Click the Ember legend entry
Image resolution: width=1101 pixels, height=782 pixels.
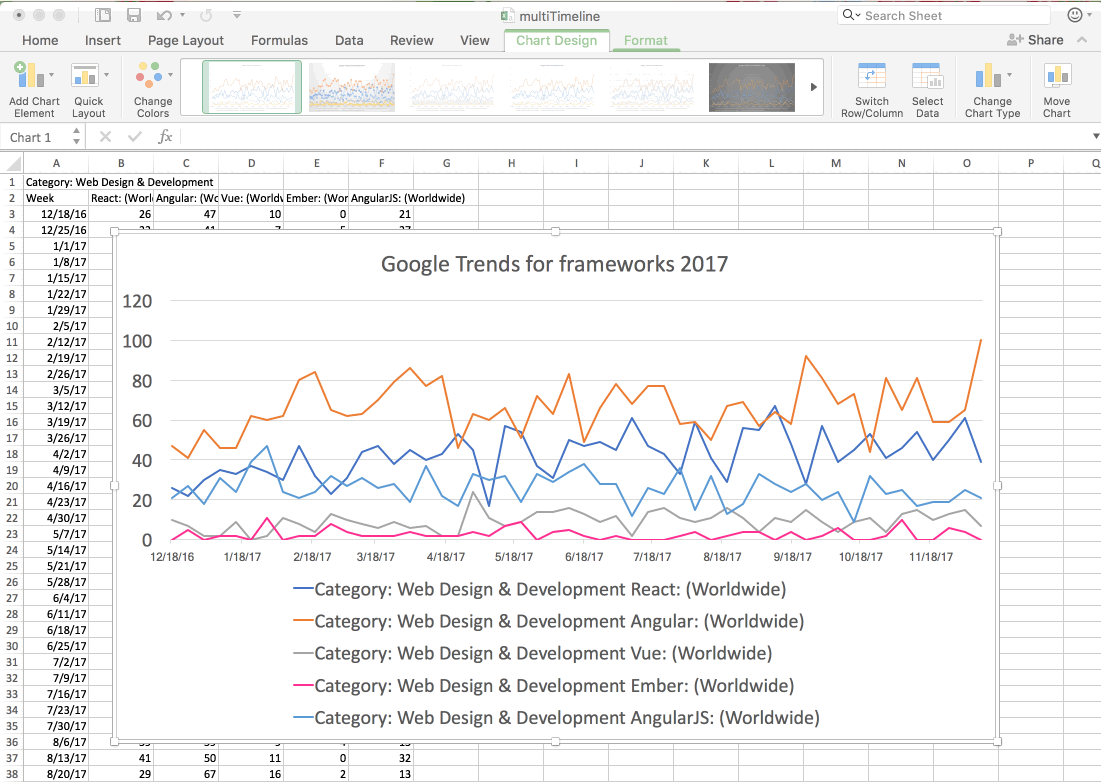point(543,686)
